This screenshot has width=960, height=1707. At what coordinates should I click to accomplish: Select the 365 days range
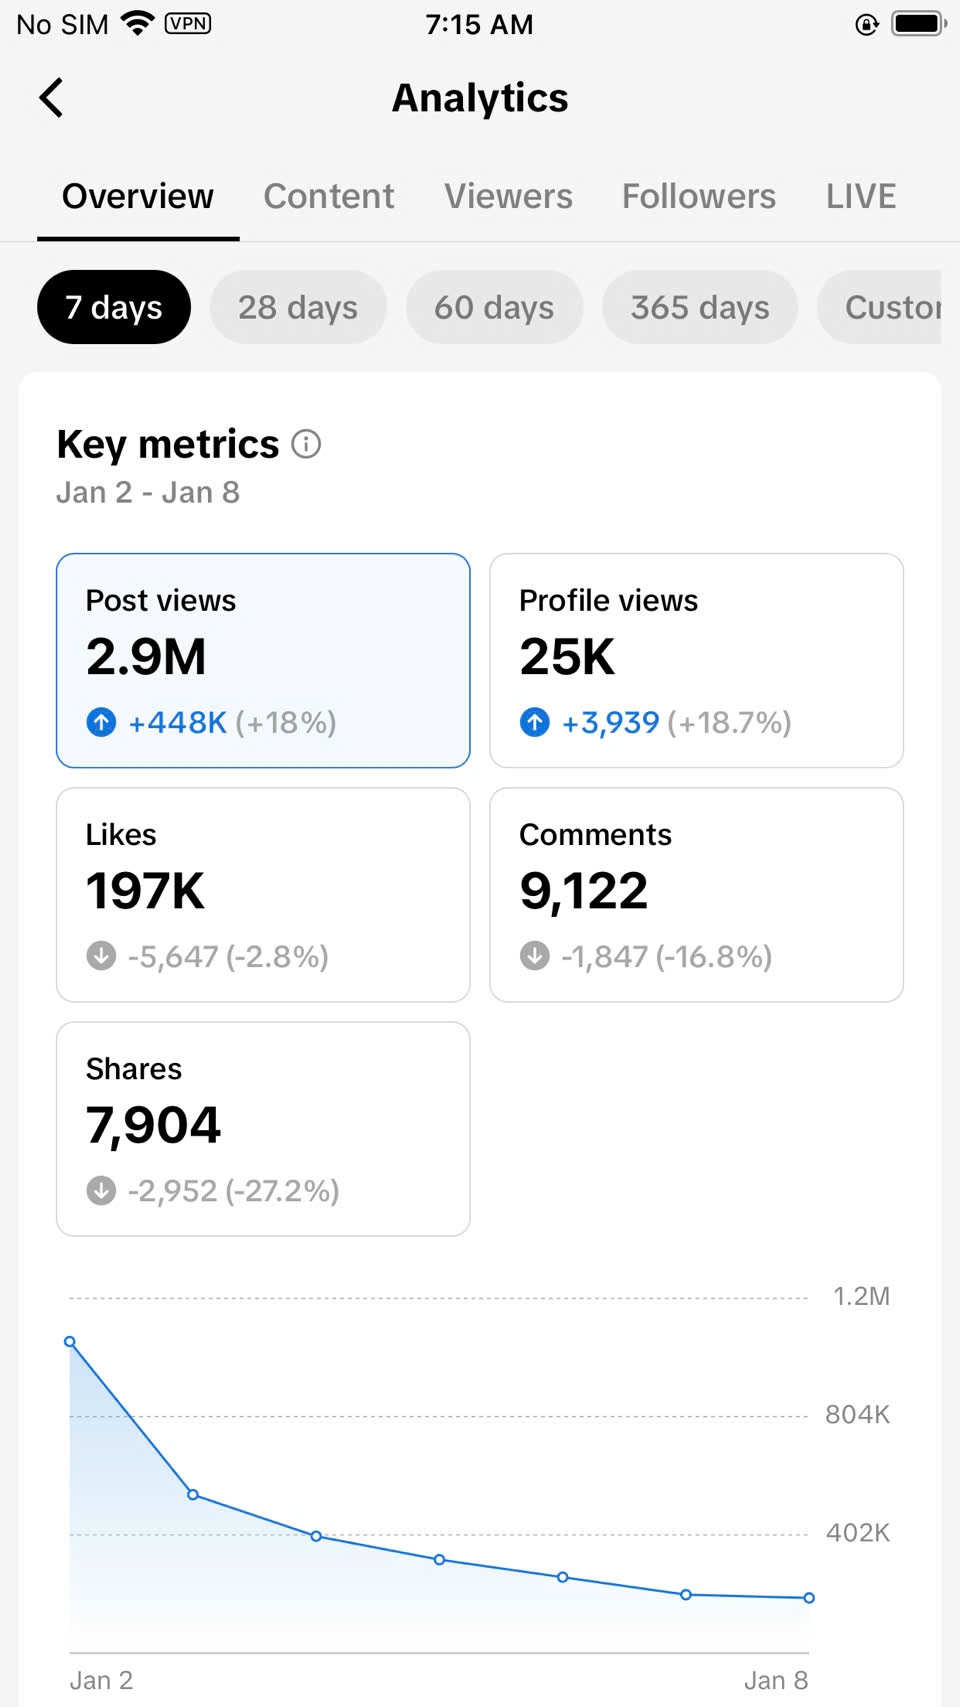tap(700, 307)
